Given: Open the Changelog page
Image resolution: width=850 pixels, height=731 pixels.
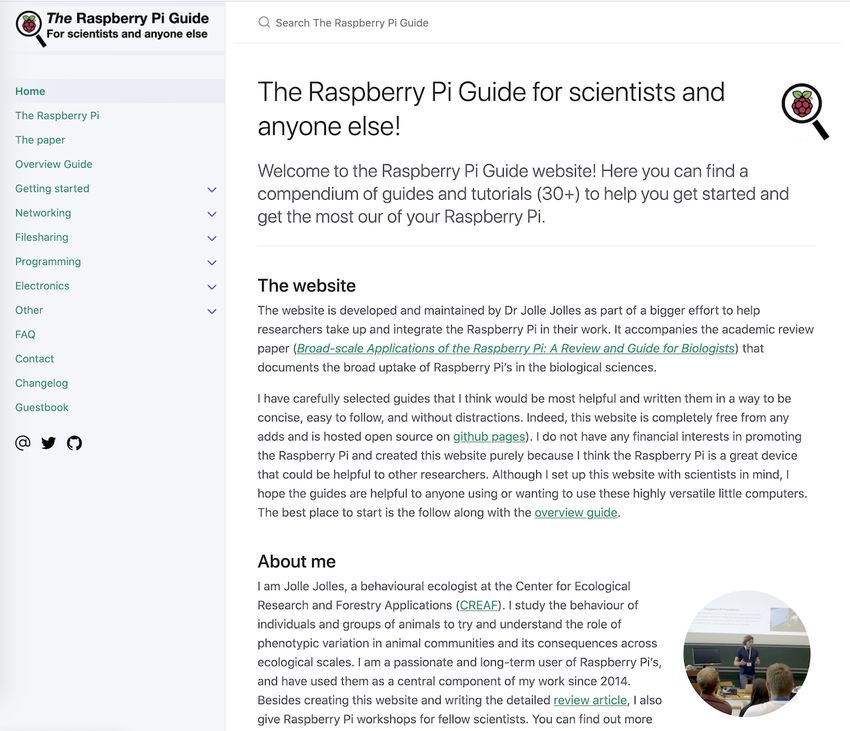Looking at the screenshot, I should (42, 383).
